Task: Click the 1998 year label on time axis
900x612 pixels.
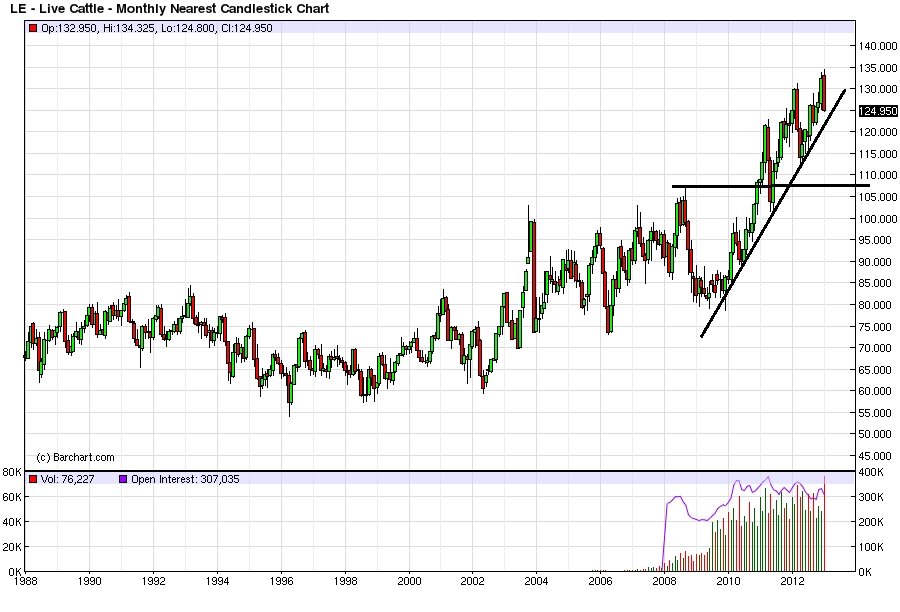Action: coord(346,581)
